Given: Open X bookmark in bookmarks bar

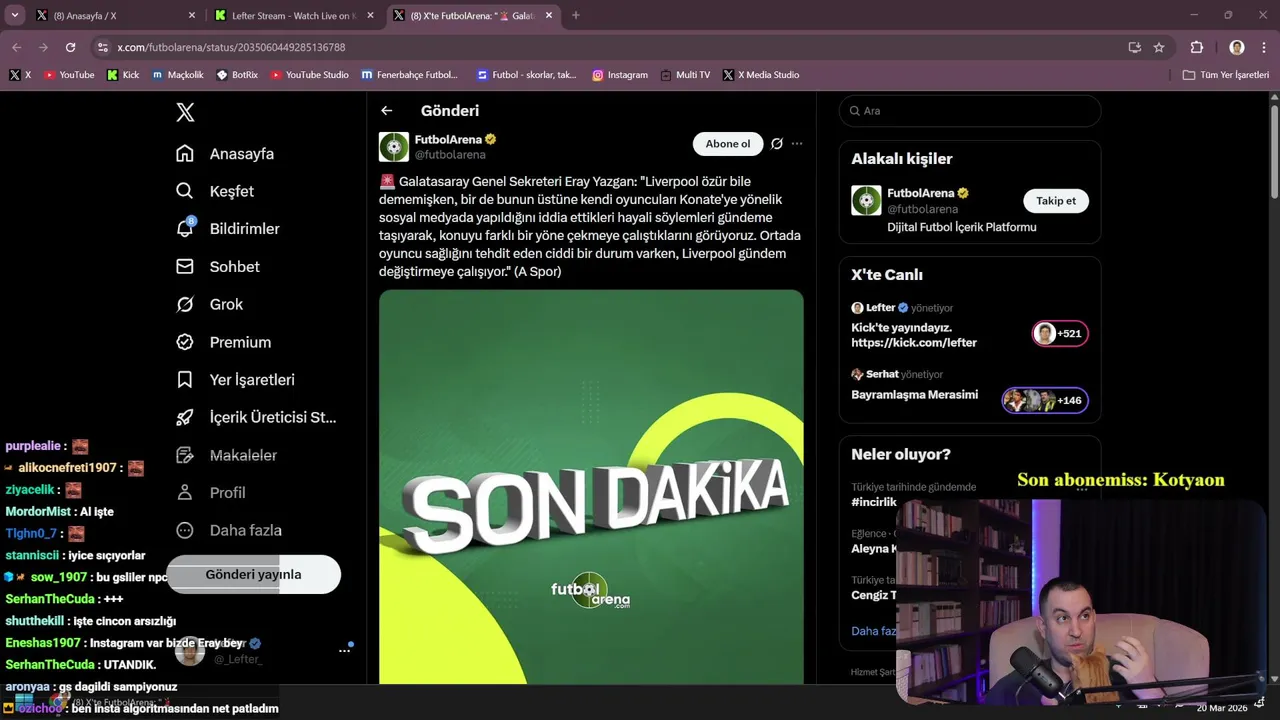Looking at the screenshot, I should click(x=20, y=75).
